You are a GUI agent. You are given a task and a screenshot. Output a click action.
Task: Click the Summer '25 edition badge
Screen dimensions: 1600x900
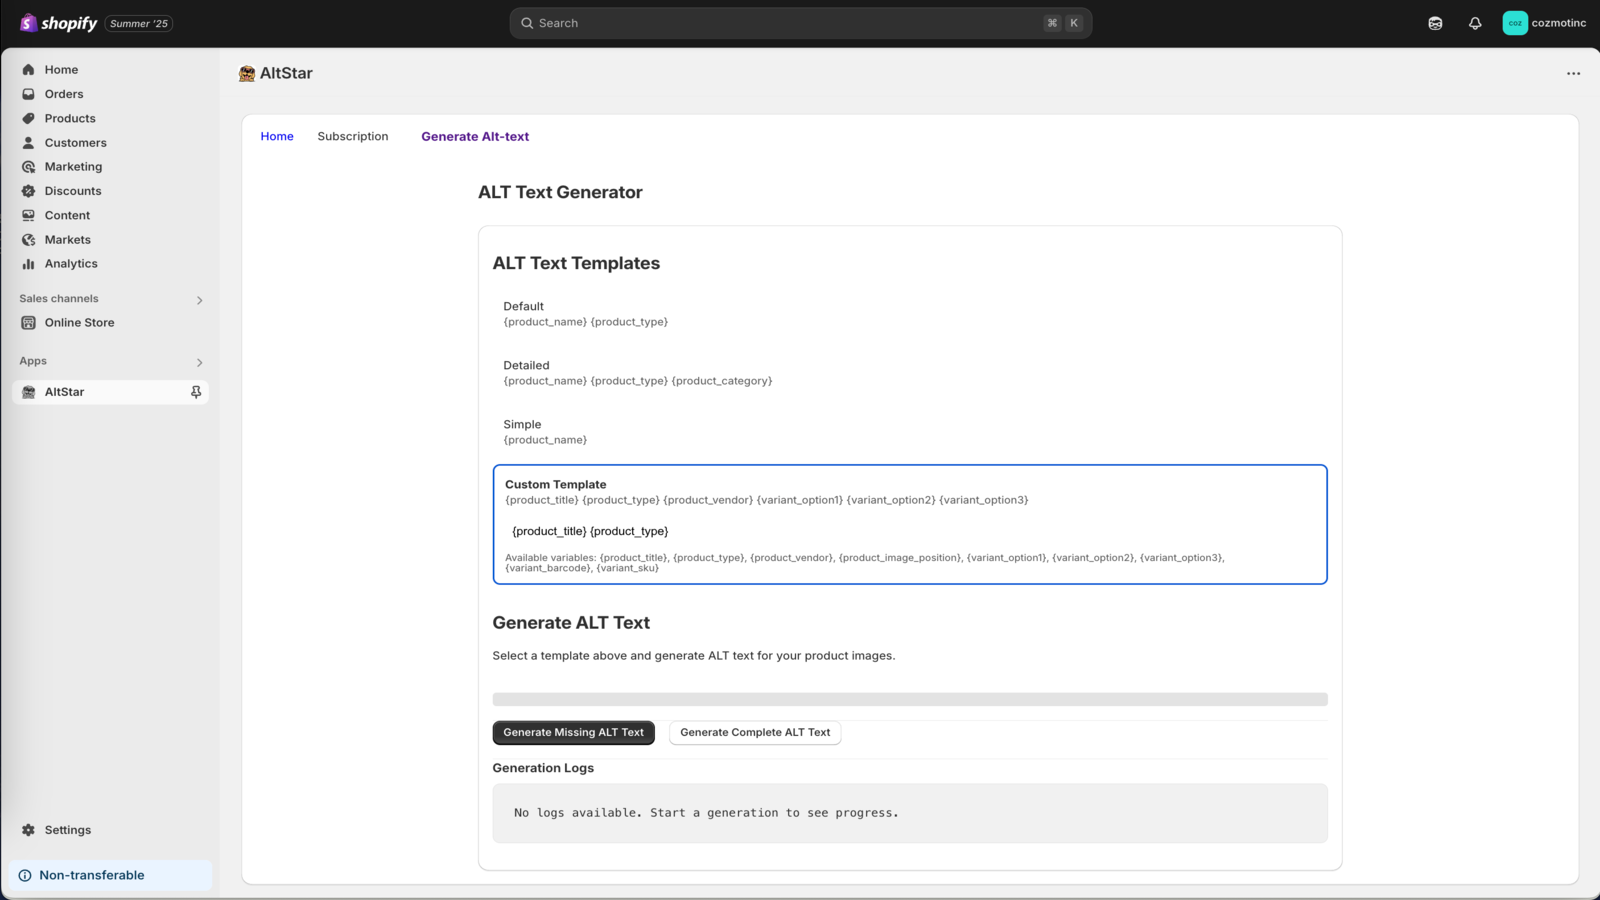tap(139, 23)
